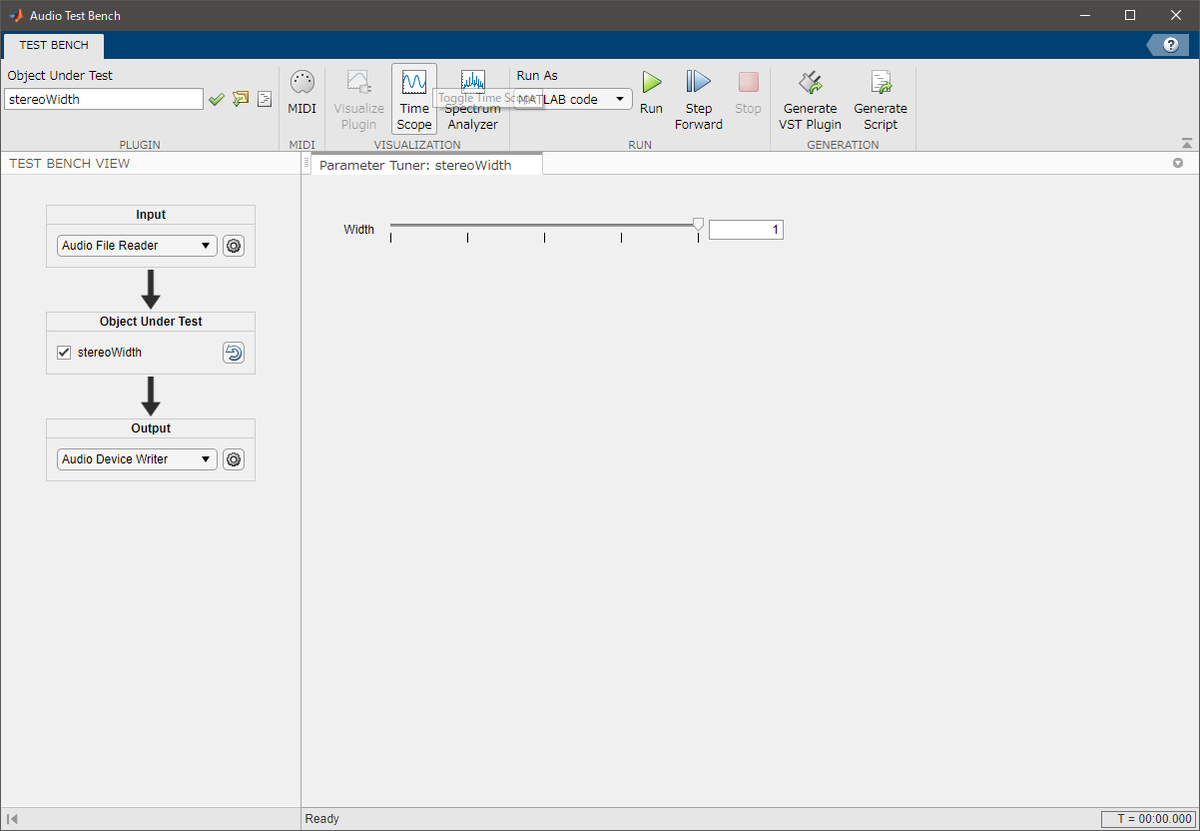Image resolution: width=1200 pixels, height=831 pixels.
Task: Open the Audio Device Writer output dropdown
Action: pos(137,459)
